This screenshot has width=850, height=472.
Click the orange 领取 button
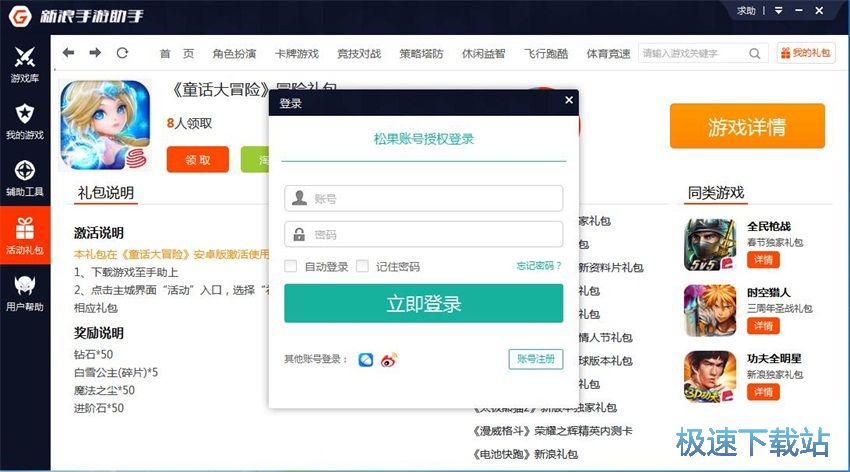tap(198, 159)
